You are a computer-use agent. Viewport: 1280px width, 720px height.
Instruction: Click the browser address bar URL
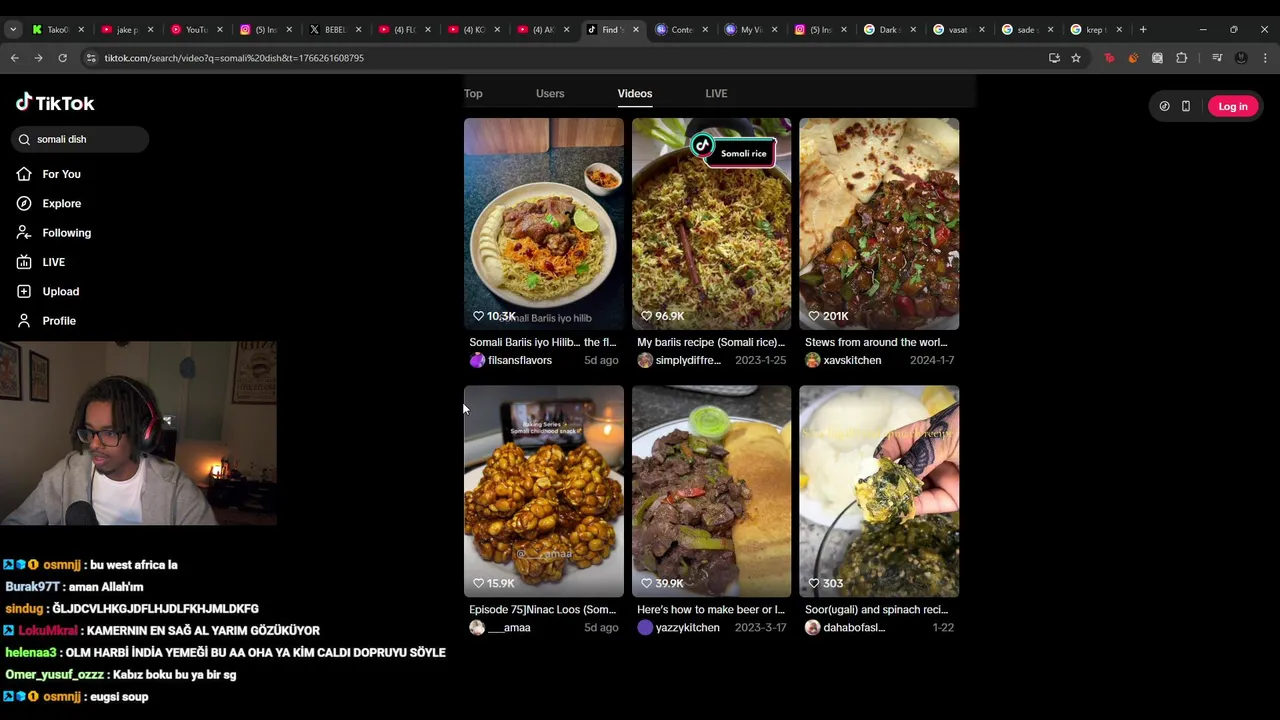click(x=234, y=58)
